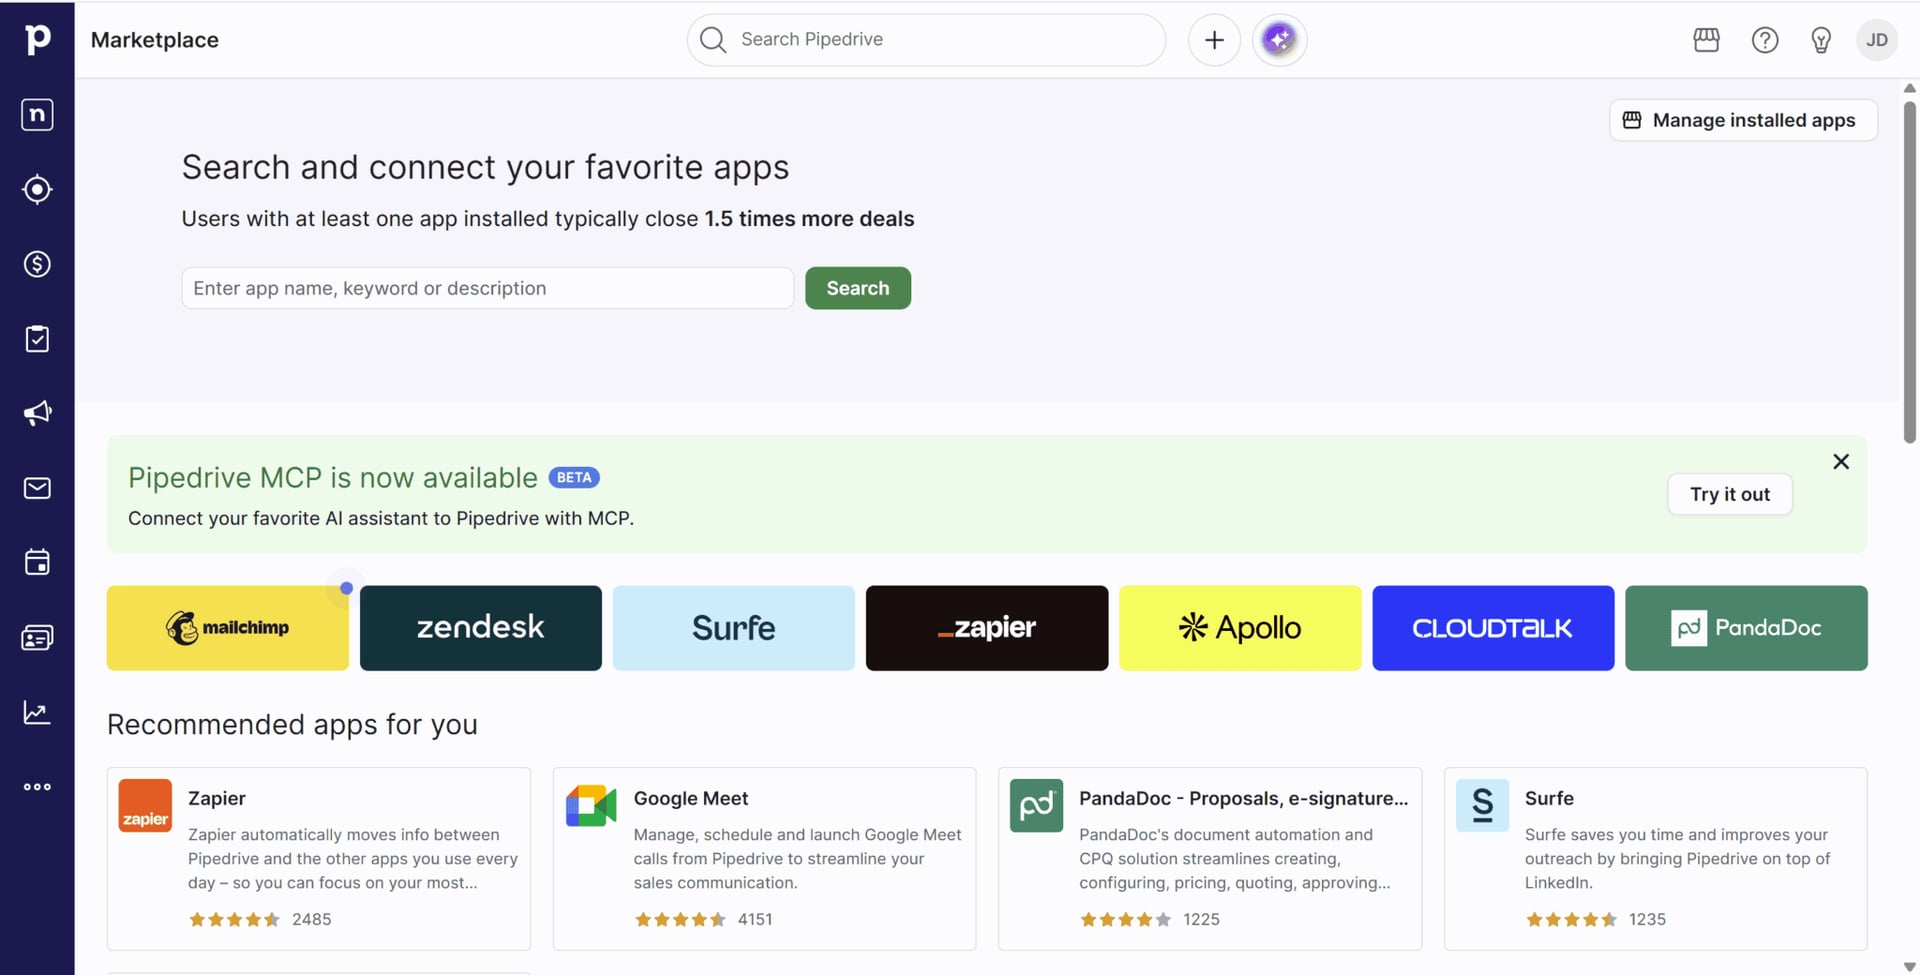Viewport: 1920px width, 975px height.
Task: Click the quick add plus button
Action: pyautogui.click(x=1214, y=40)
